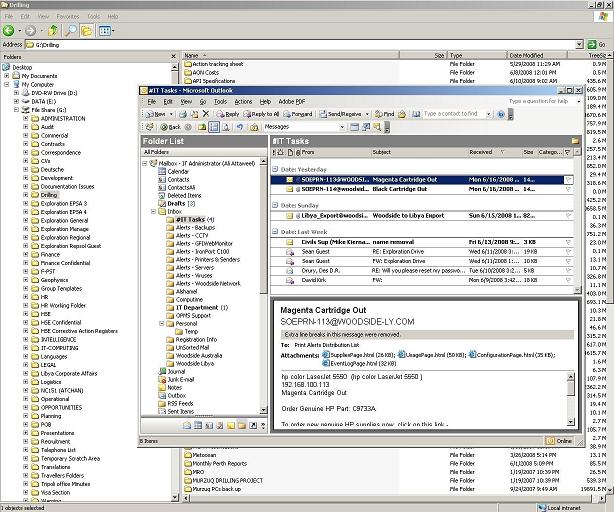Open the Address Book icon in Outlook
This screenshot has width=614, height=512.
416,114
